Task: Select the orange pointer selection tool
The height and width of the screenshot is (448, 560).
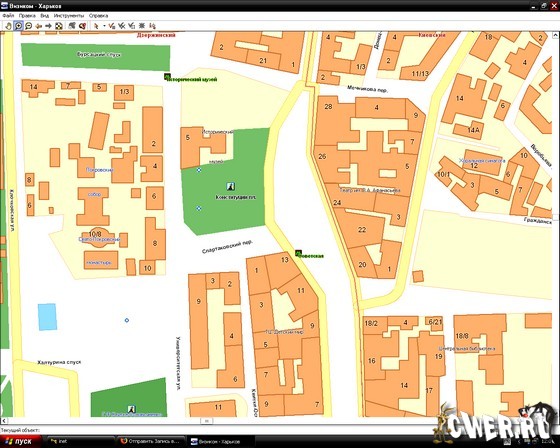Action: [96, 26]
